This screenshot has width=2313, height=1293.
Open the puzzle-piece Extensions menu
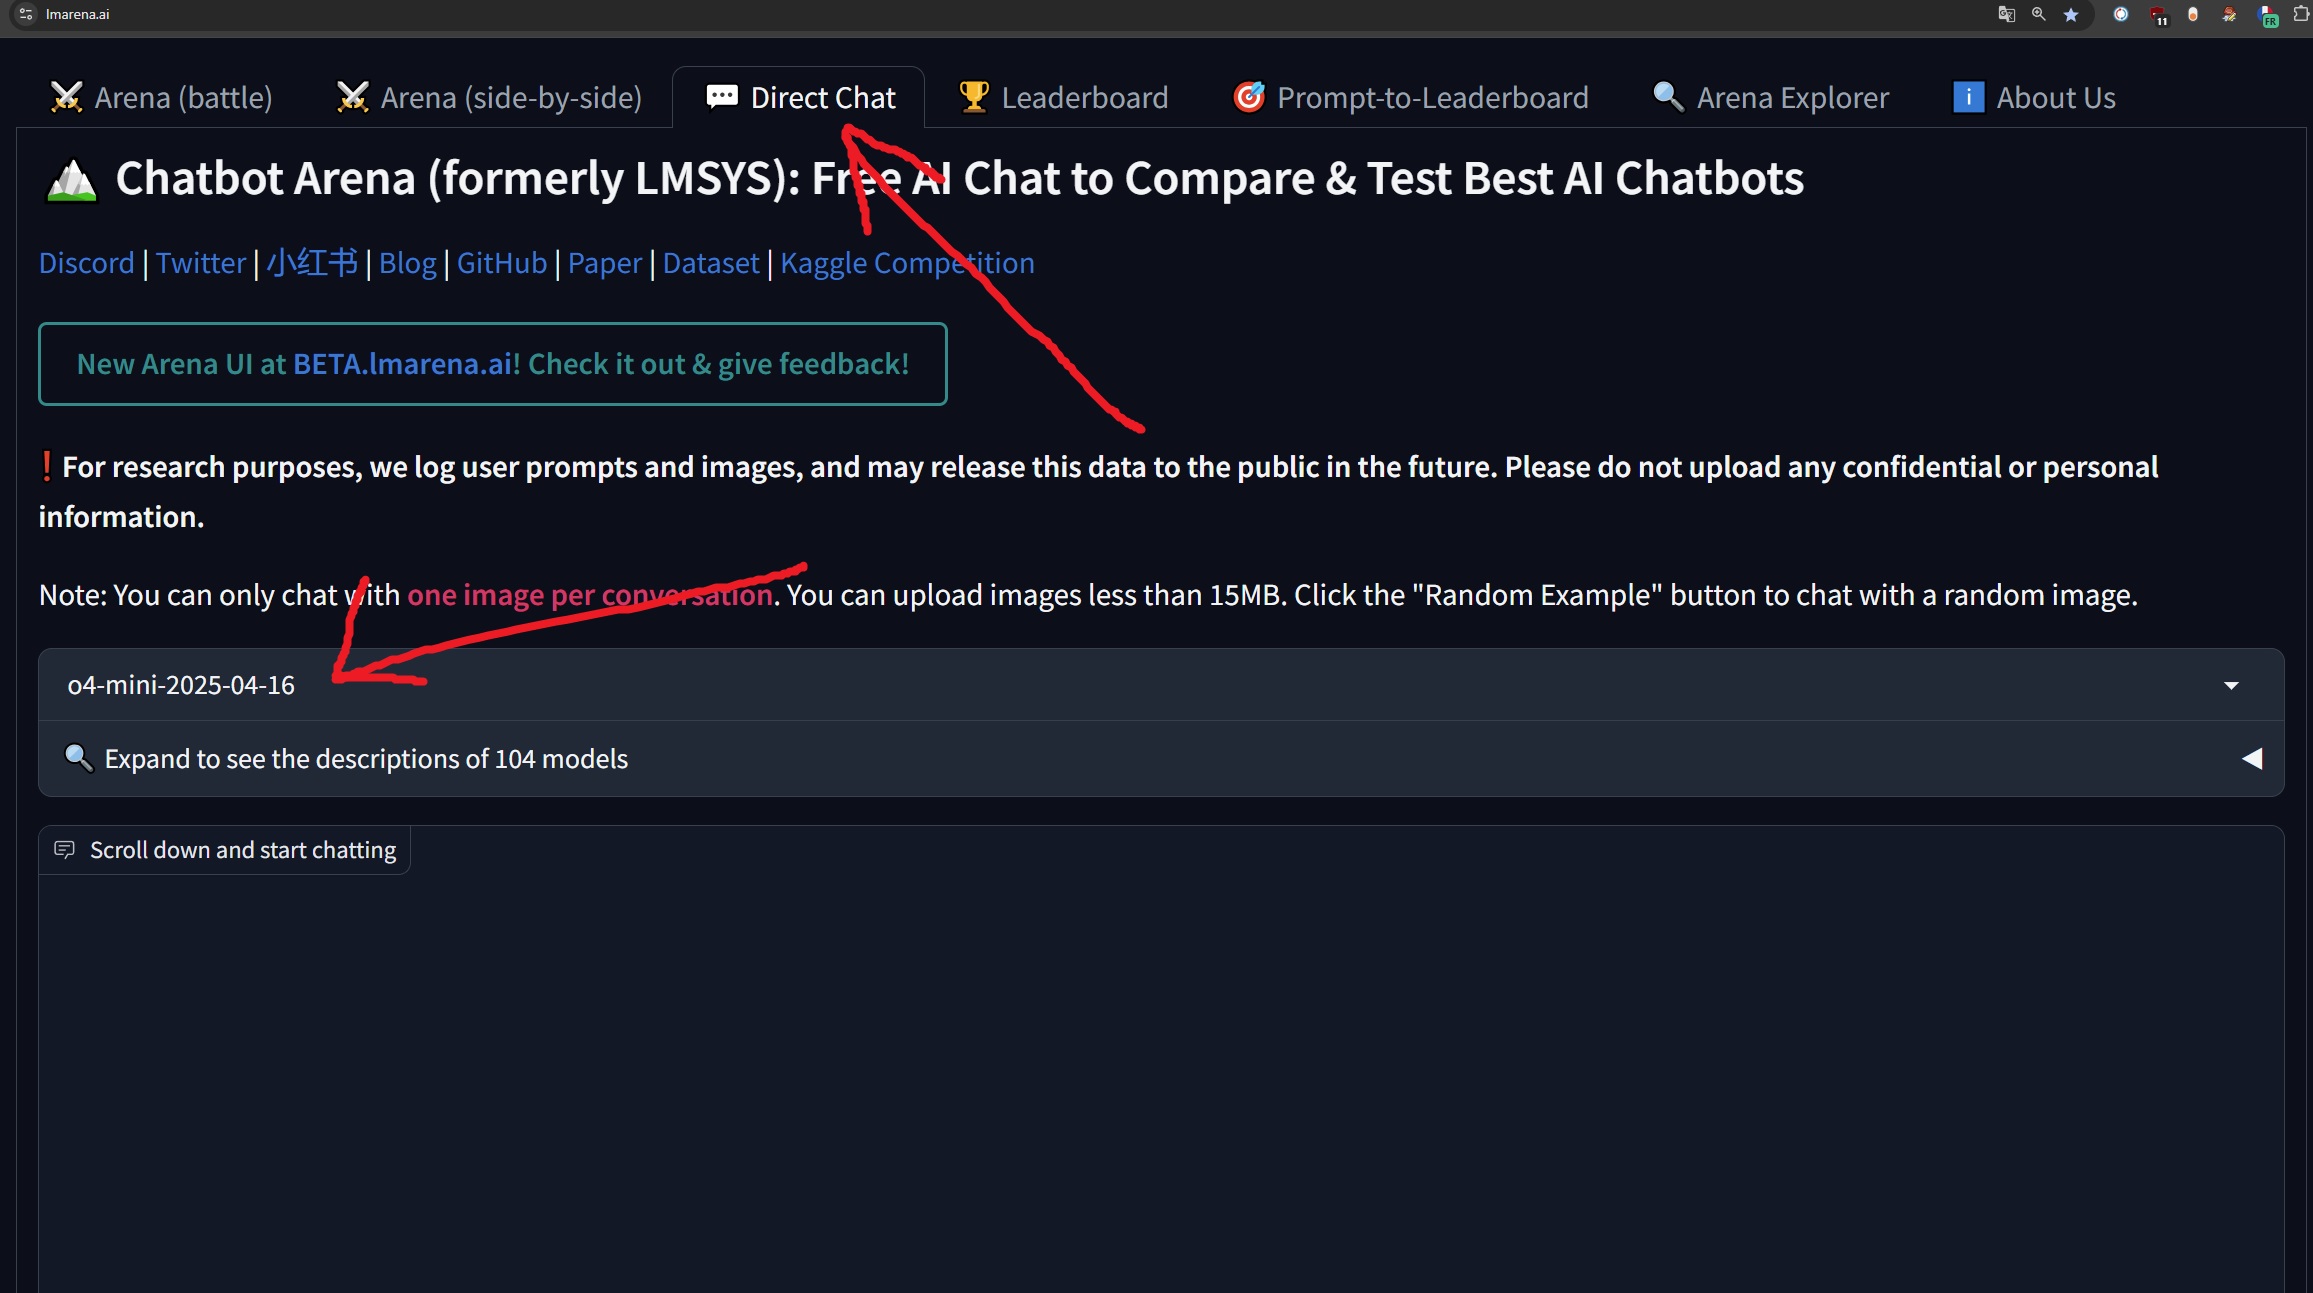tap(2301, 14)
